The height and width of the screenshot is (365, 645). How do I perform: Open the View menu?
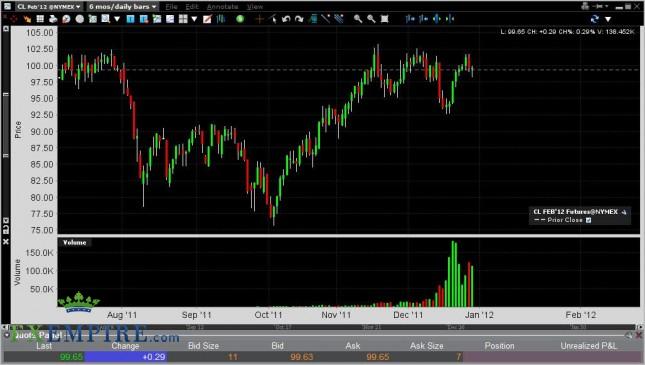point(255,7)
